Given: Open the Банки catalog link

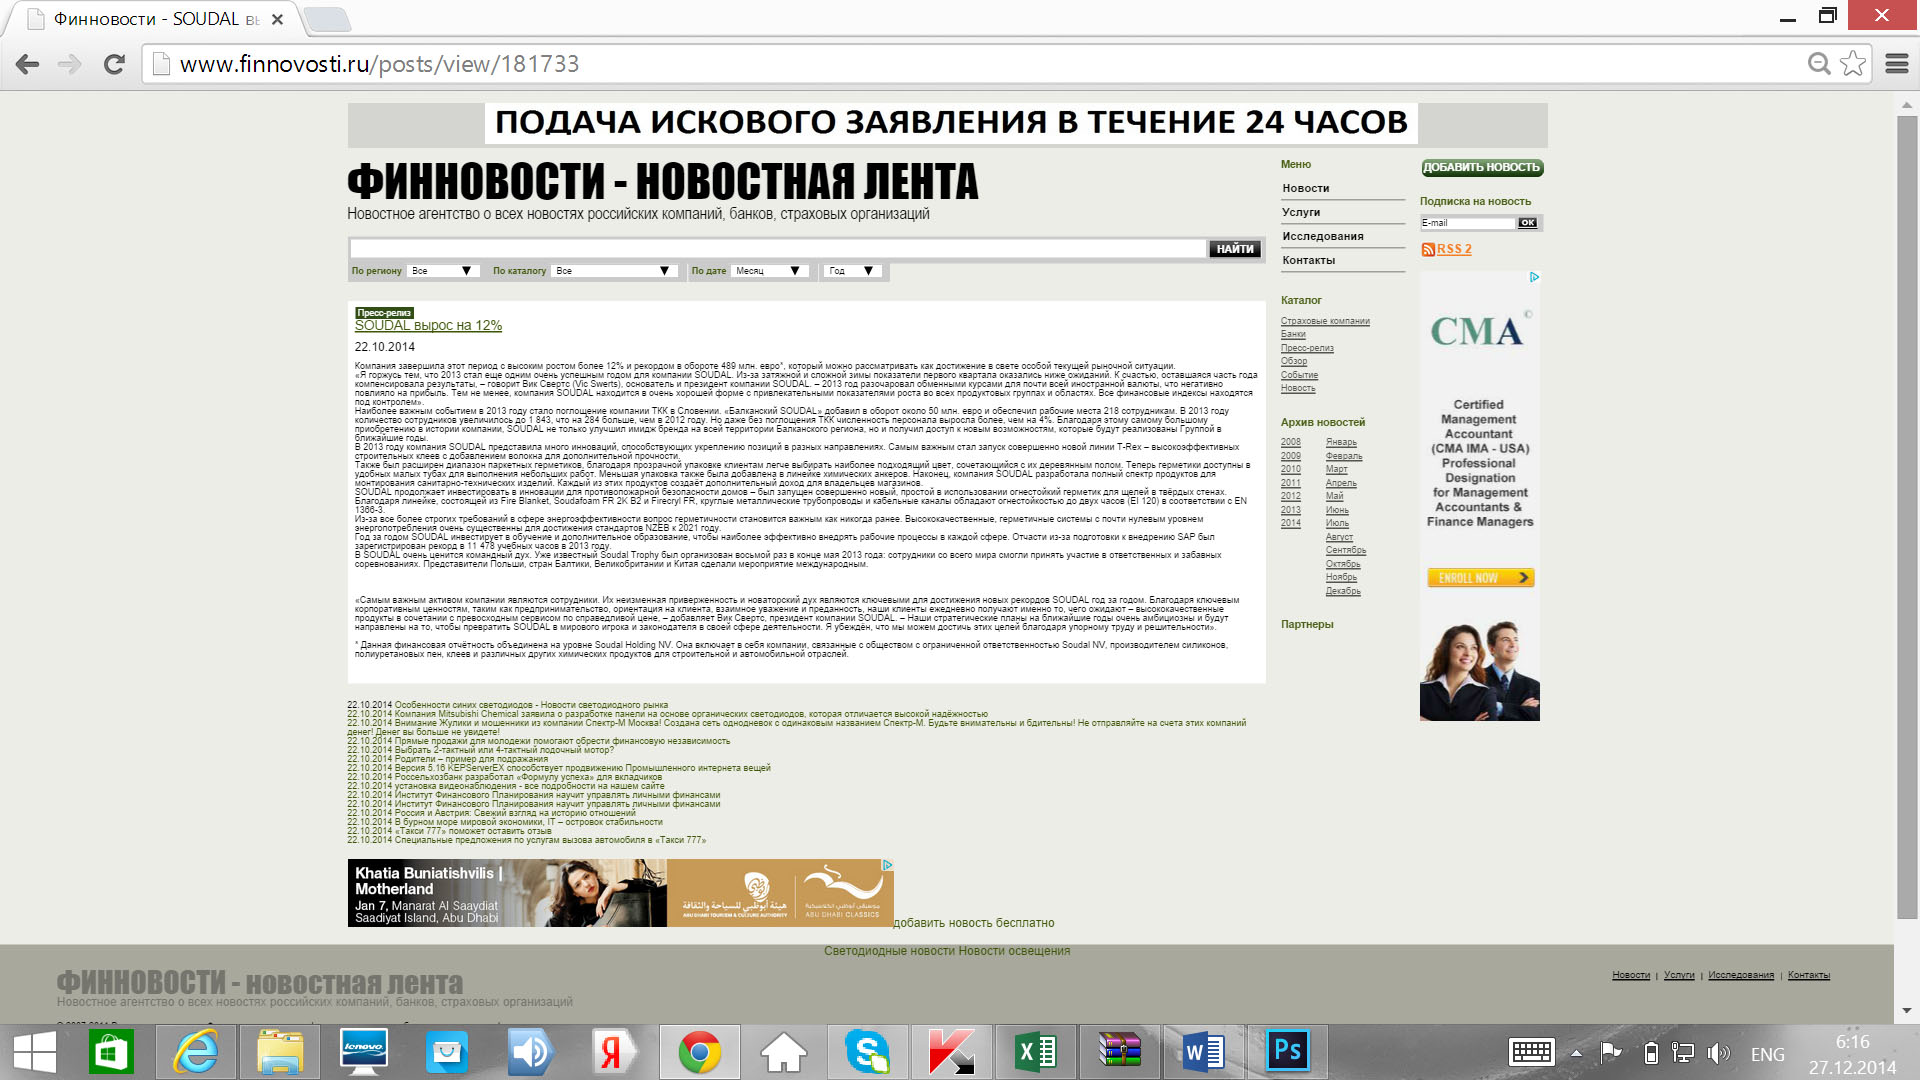Looking at the screenshot, I should click(x=1293, y=334).
